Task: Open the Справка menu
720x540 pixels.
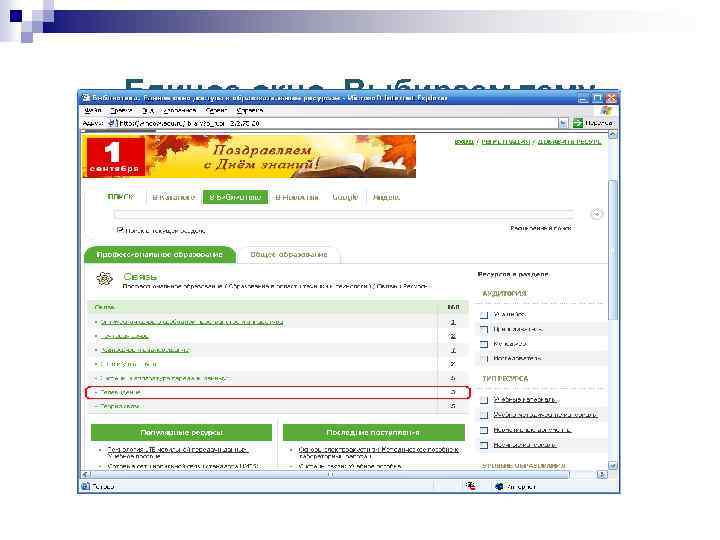Action: [x=250, y=111]
